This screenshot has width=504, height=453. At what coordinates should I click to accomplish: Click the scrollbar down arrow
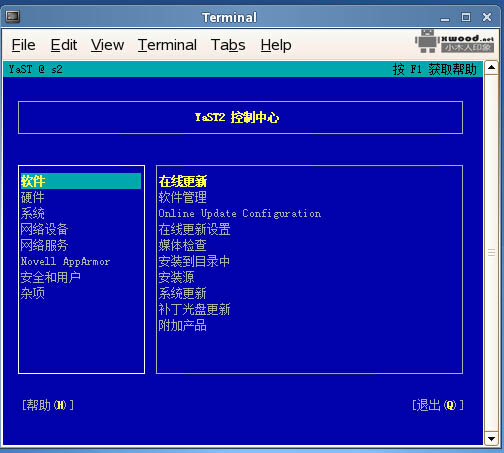click(x=491, y=439)
